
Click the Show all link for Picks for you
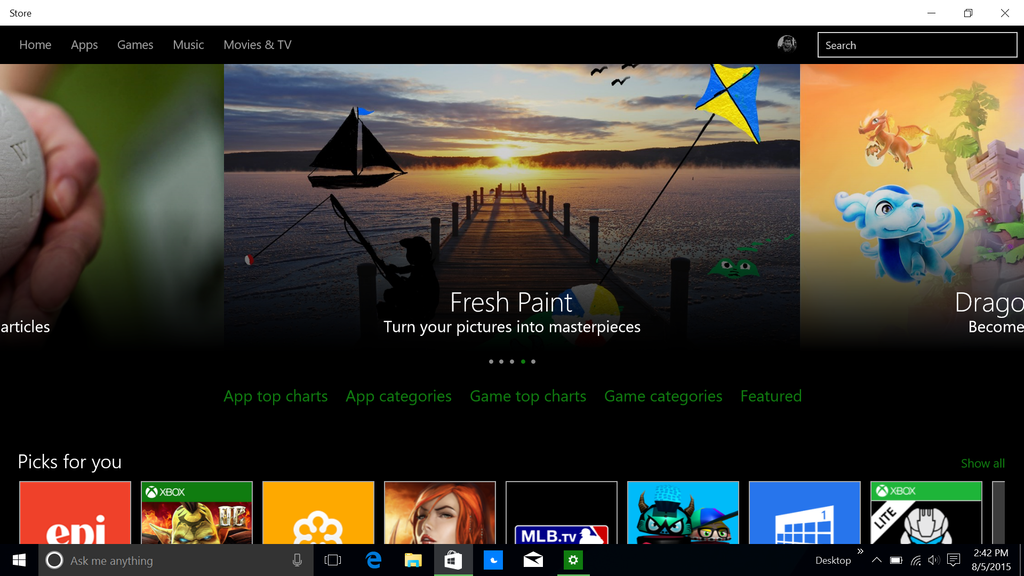[x=982, y=463]
